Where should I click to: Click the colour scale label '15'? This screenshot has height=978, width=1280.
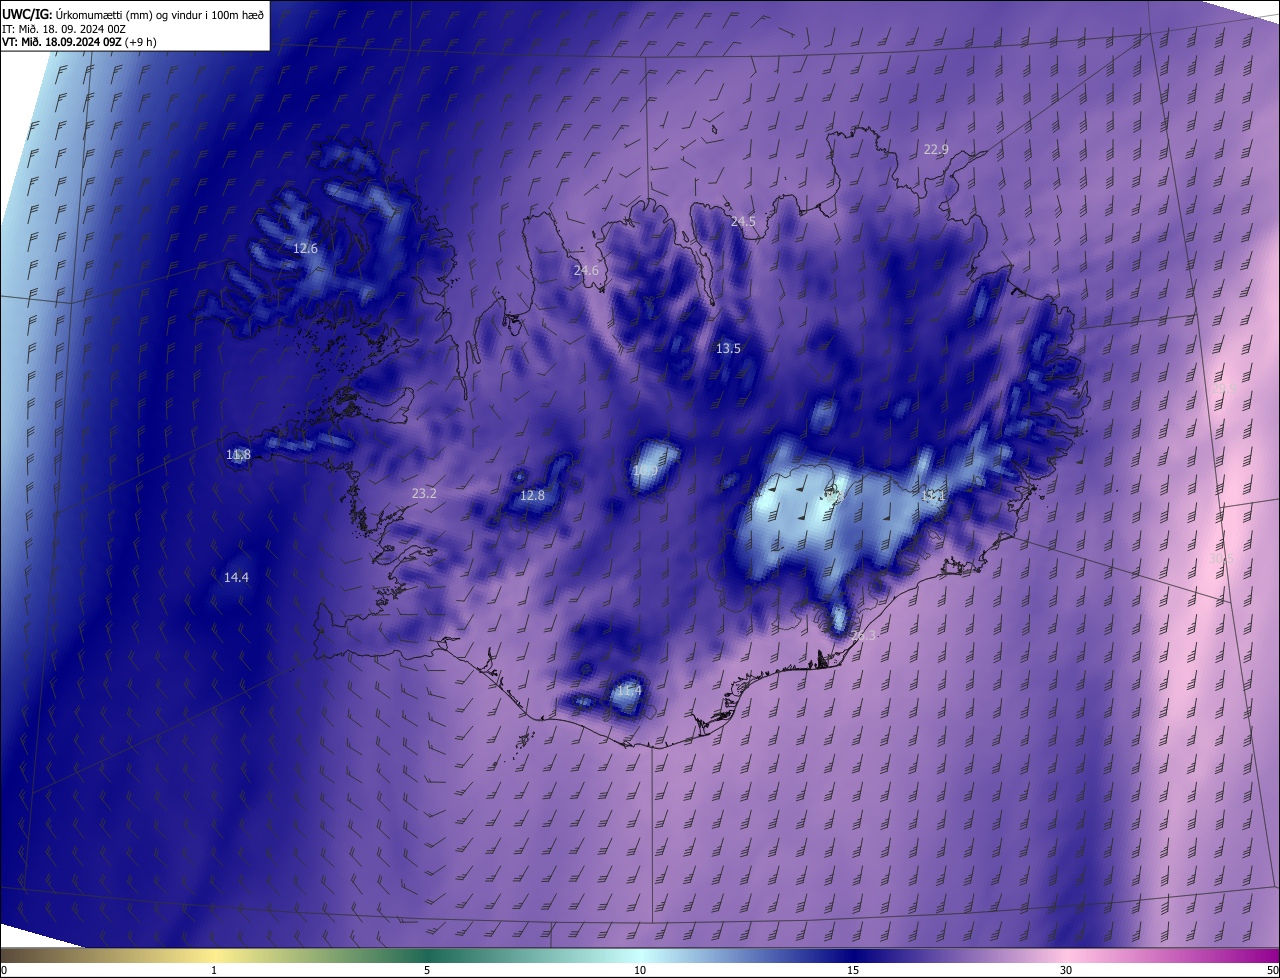coord(853,970)
